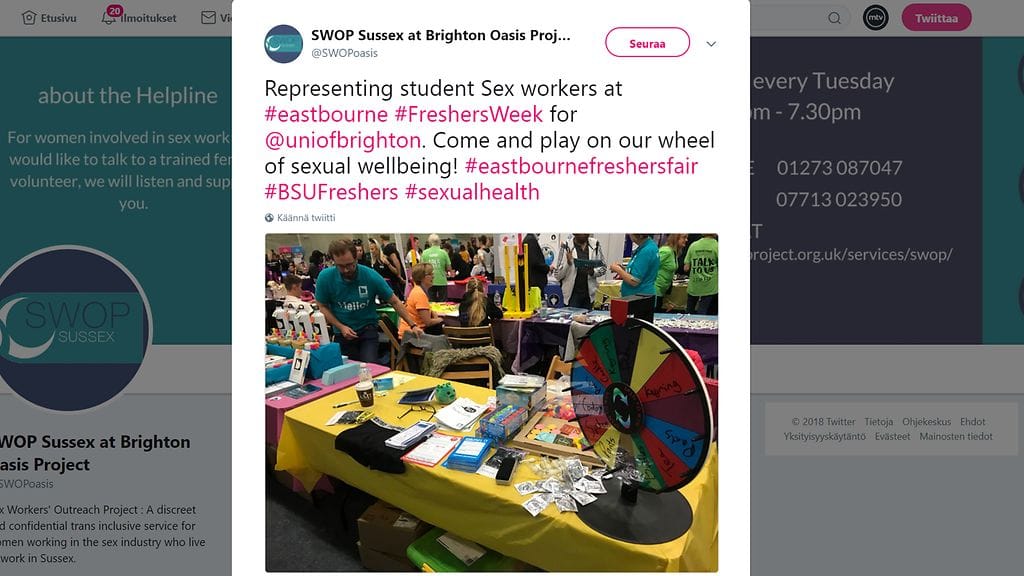Click the search magnifier icon
The height and width of the screenshot is (576, 1024).
click(835, 18)
